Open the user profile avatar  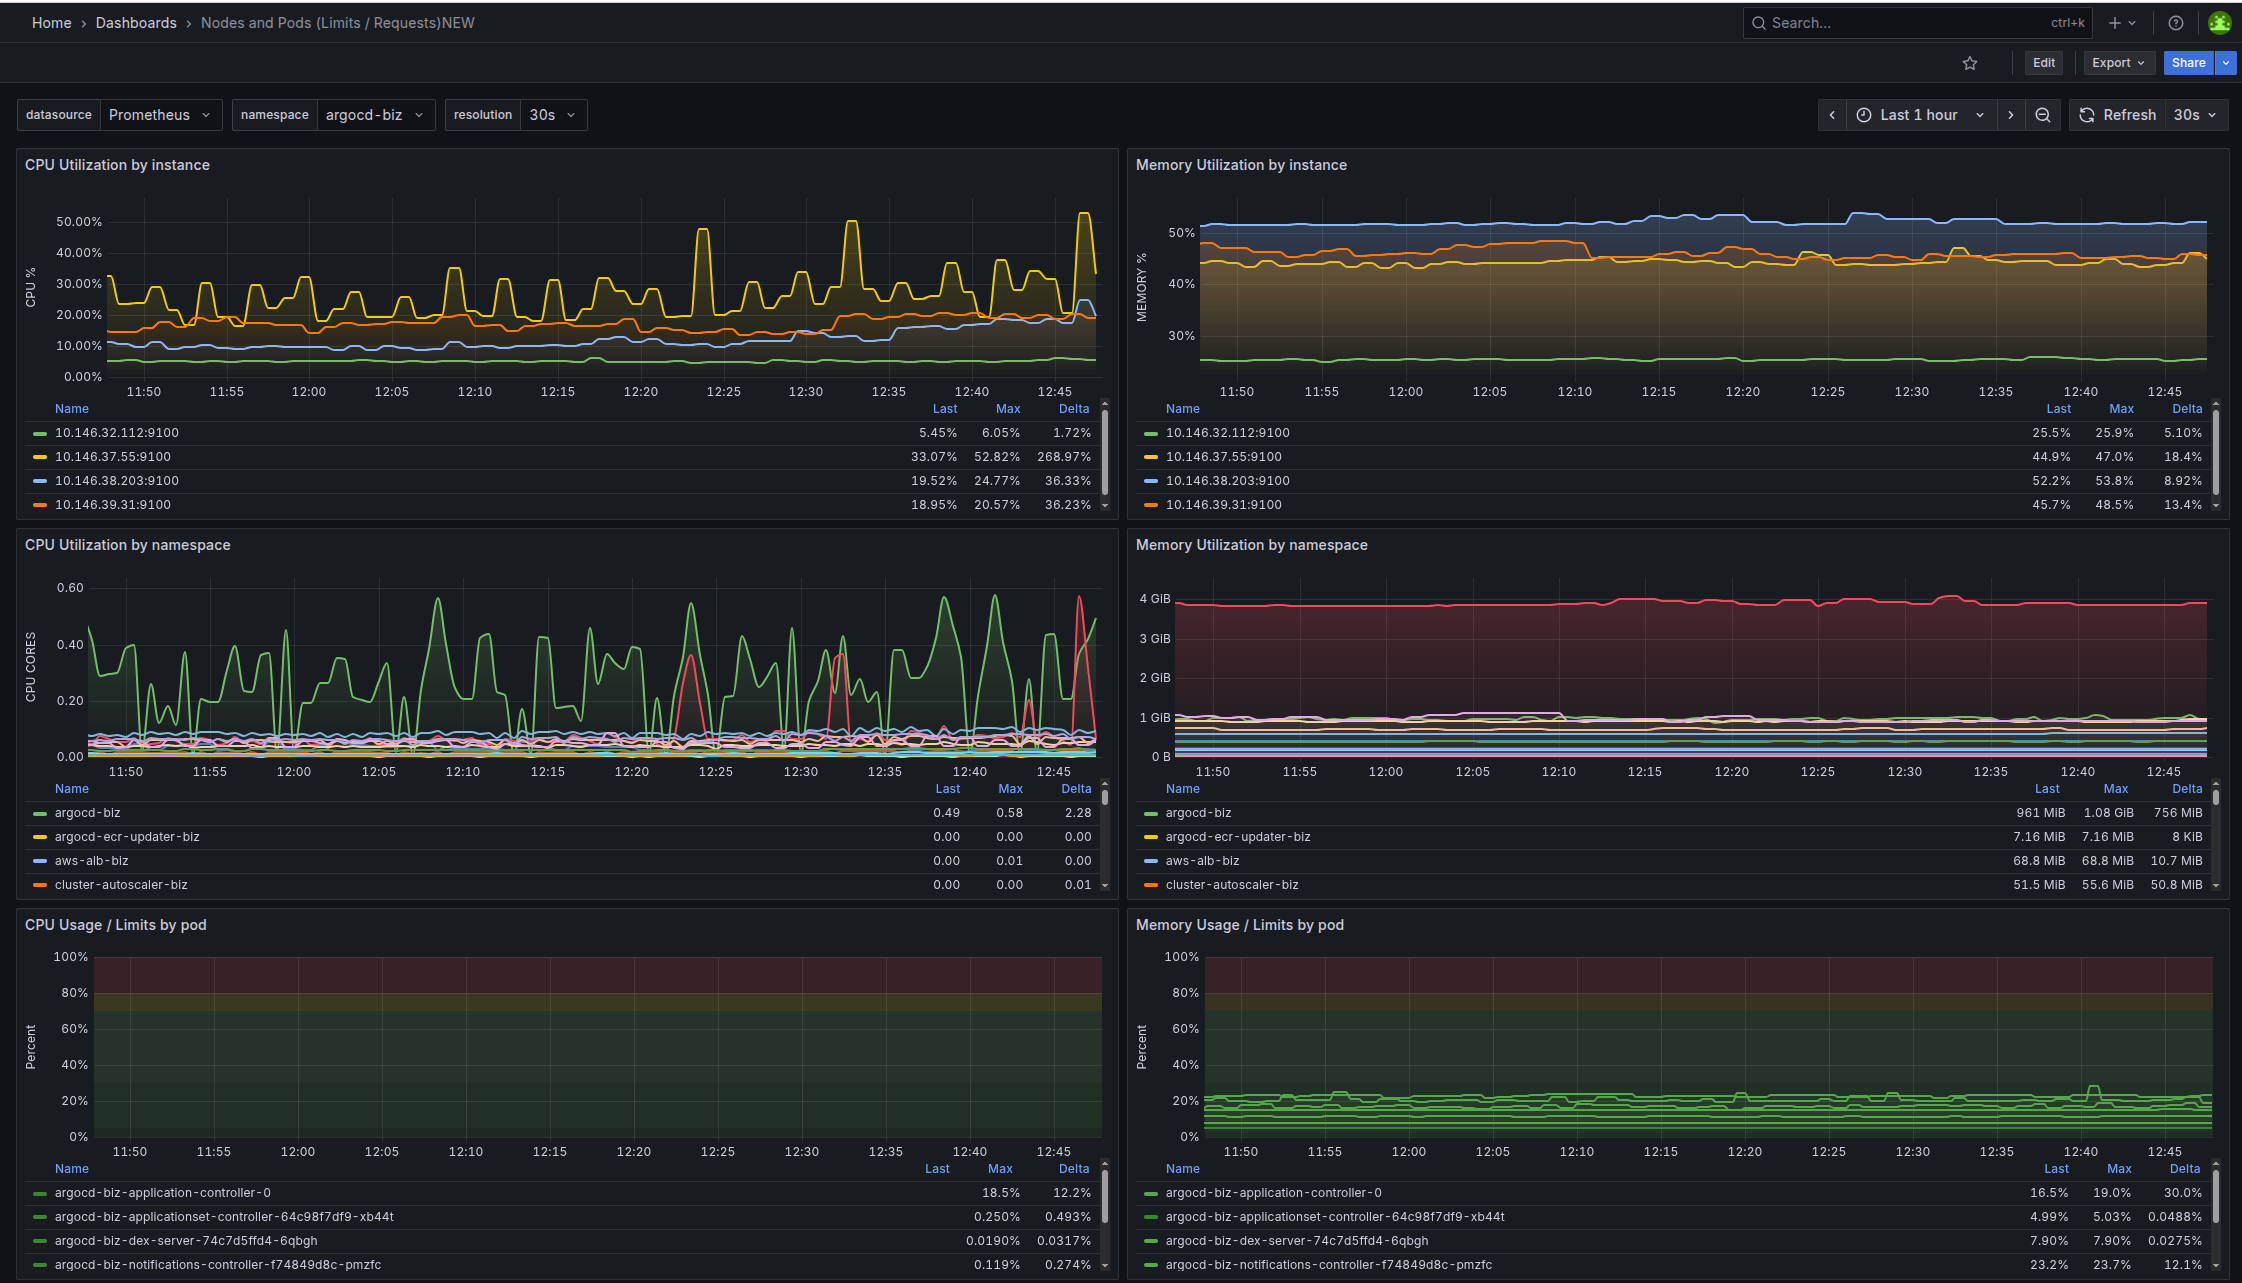point(2220,23)
